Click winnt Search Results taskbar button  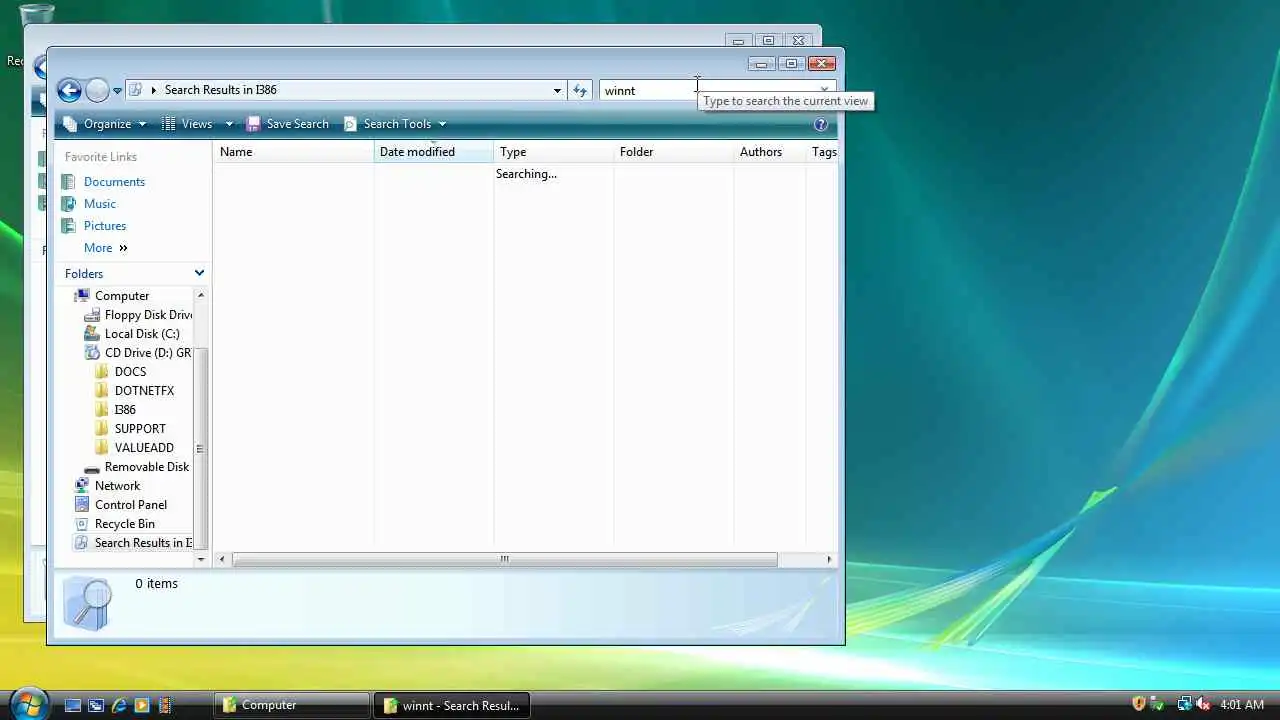pos(452,705)
